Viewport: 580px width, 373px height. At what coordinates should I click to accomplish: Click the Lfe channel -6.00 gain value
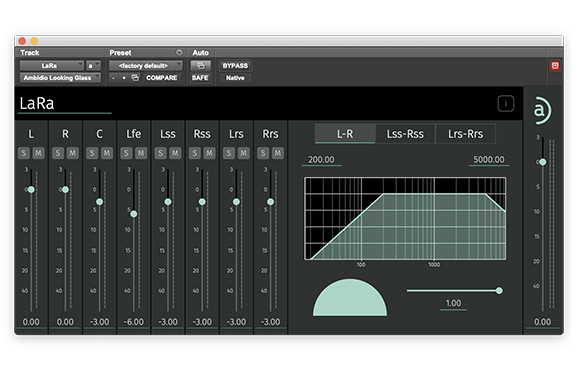134,322
